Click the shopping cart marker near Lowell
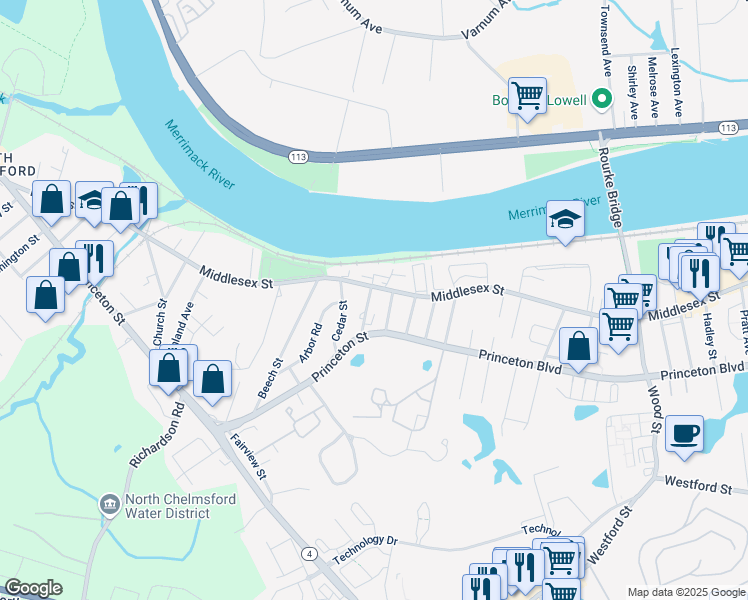Viewport: 748px width, 600px height. (527, 100)
